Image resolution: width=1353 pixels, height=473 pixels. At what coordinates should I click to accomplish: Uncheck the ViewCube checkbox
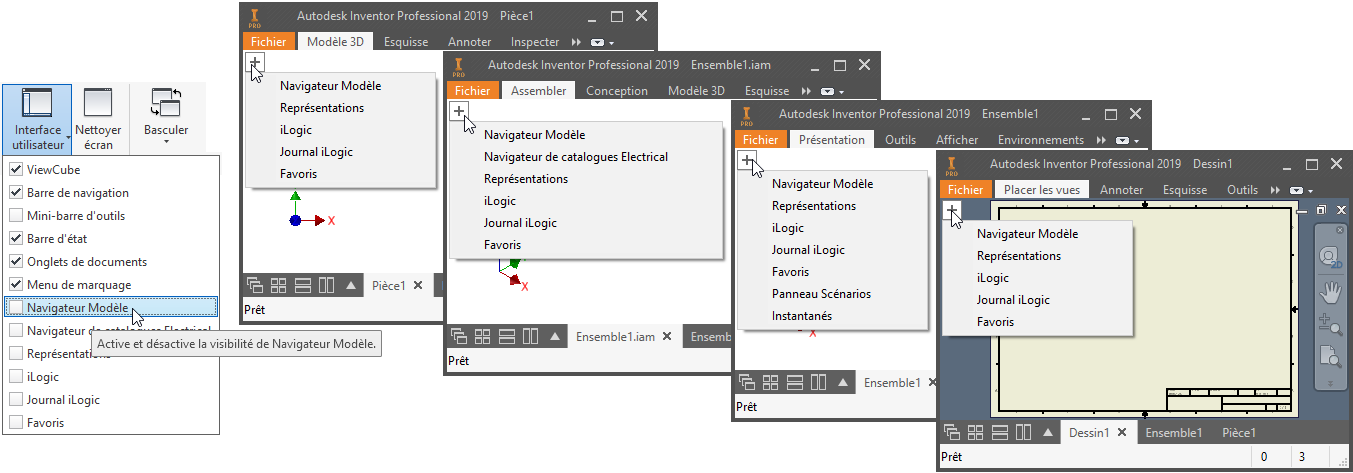tap(16, 170)
